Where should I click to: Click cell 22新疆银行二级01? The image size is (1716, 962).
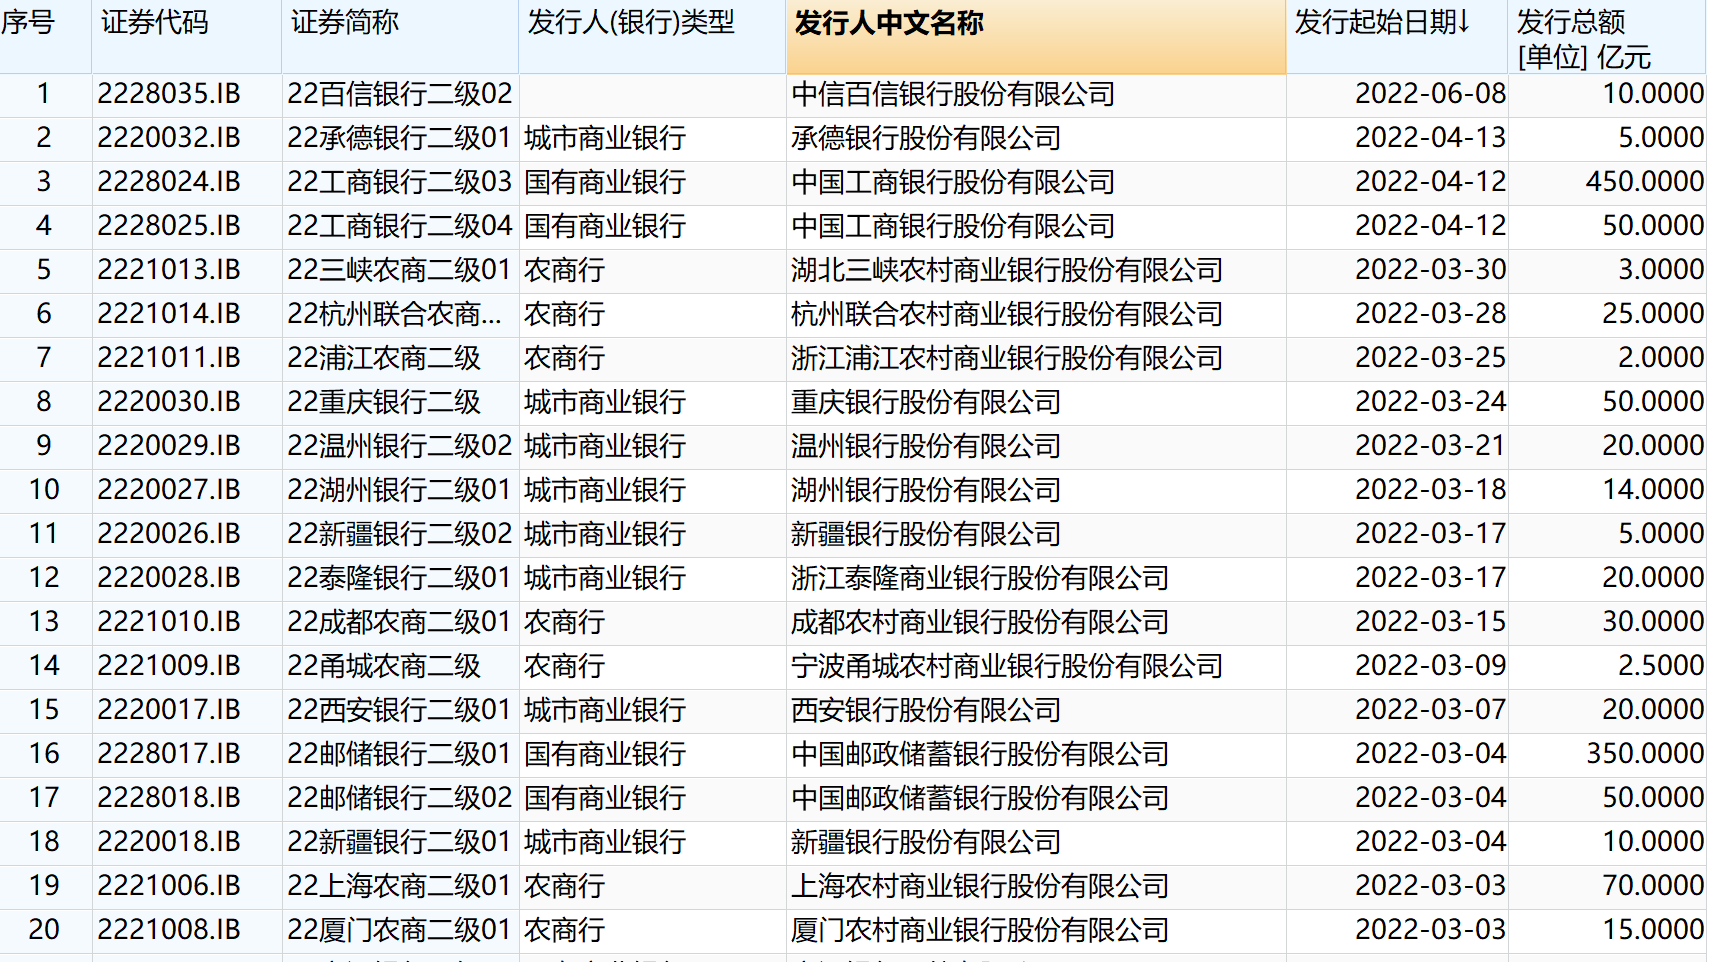(x=399, y=842)
